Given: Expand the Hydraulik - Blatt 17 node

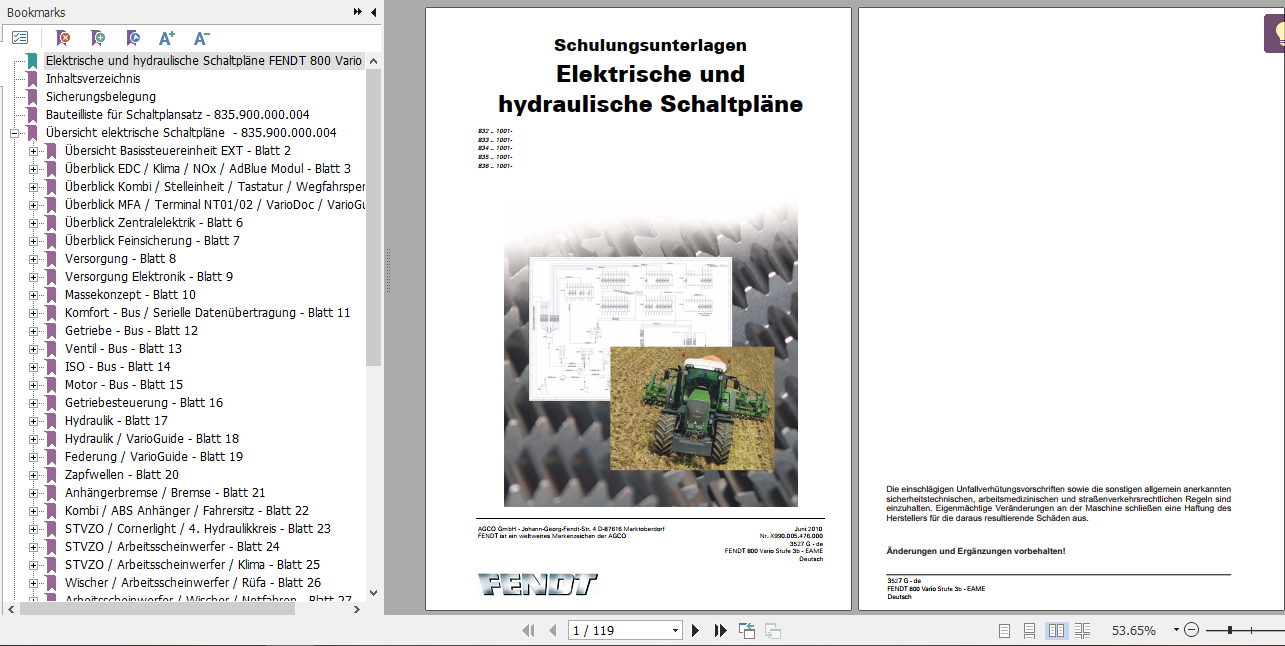Looking at the screenshot, I should [x=33, y=421].
